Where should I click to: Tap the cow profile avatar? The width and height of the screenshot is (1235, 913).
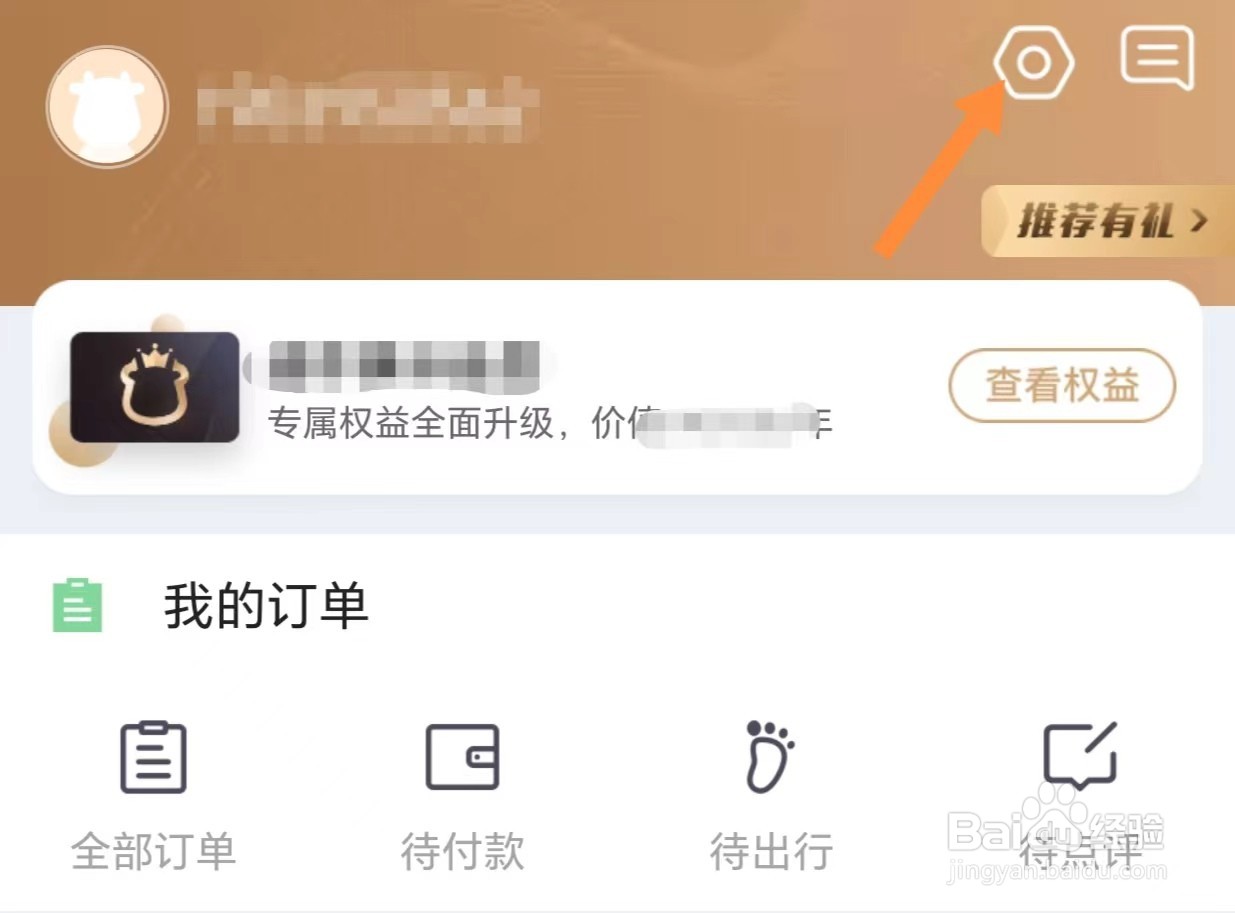(x=108, y=106)
